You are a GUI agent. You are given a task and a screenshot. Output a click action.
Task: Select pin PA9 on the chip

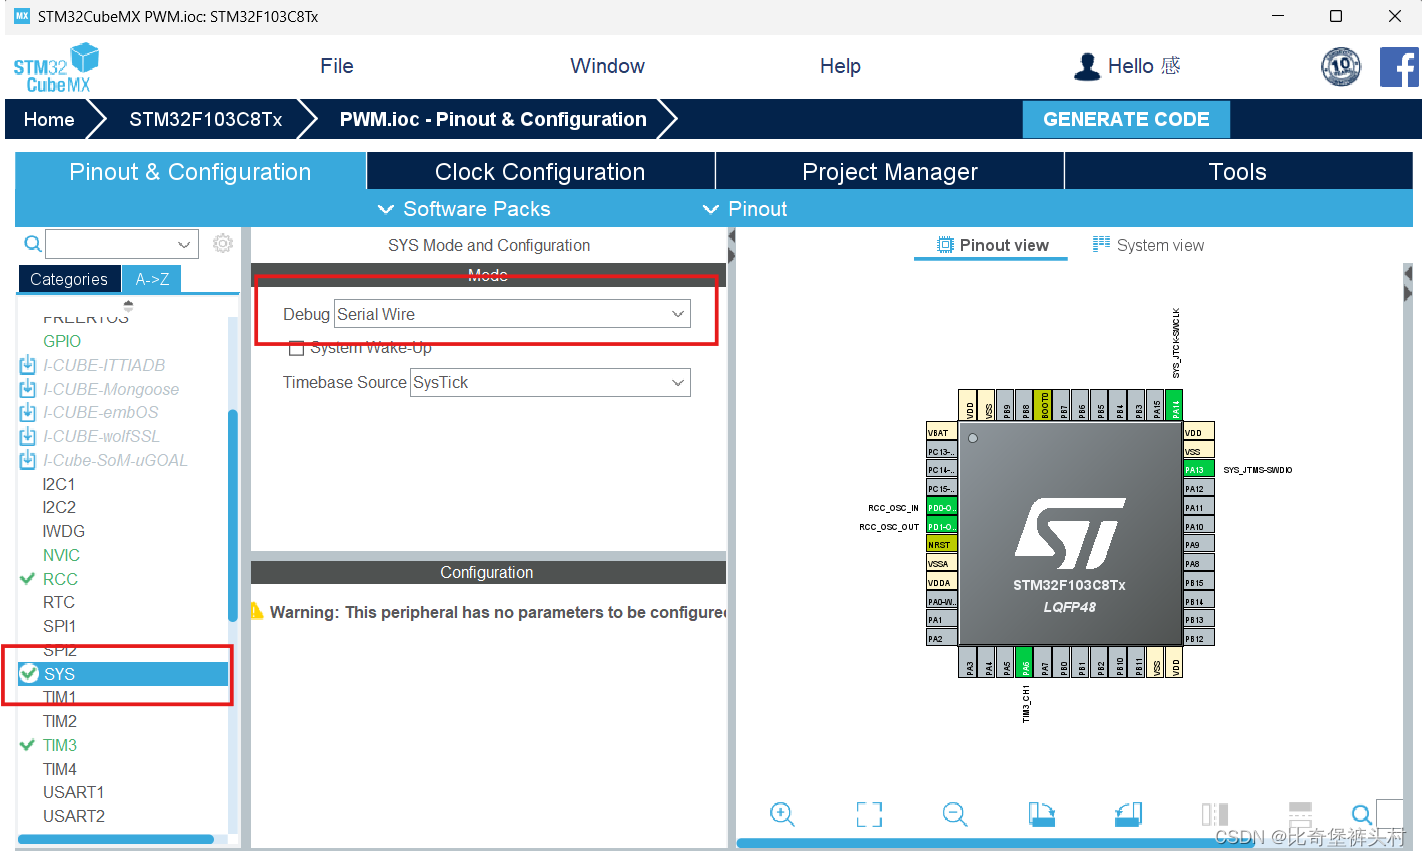pos(1198,545)
